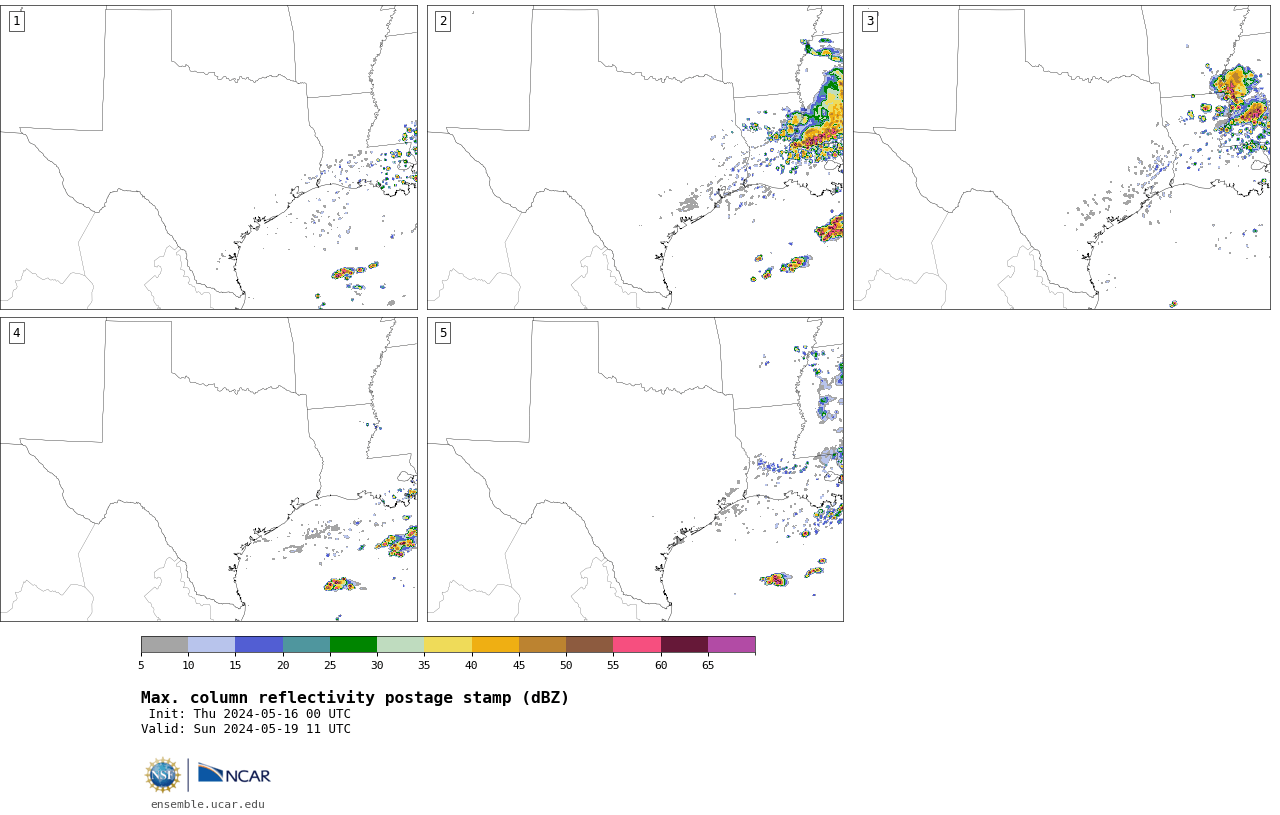This screenshot has width=1280, height=815.
Task: Open ensemble member 2 reflectivity map
Action: click(x=635, y=157)
